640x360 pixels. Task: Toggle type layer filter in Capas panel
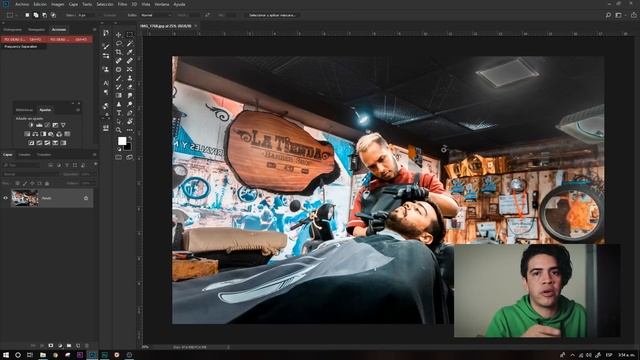(67, 165)
